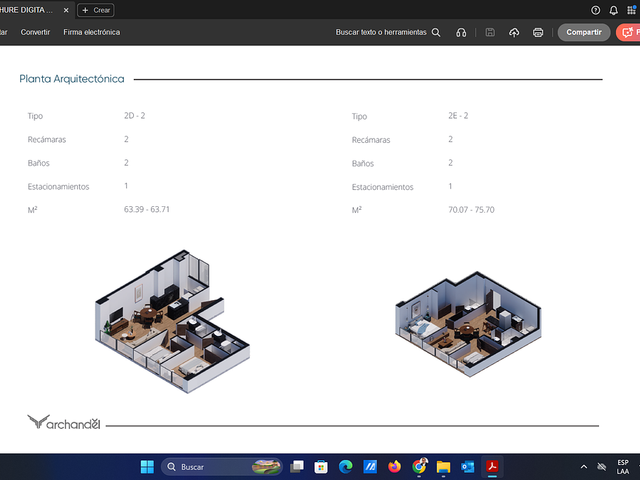Close the brochure document tab

tap(66, 10)
